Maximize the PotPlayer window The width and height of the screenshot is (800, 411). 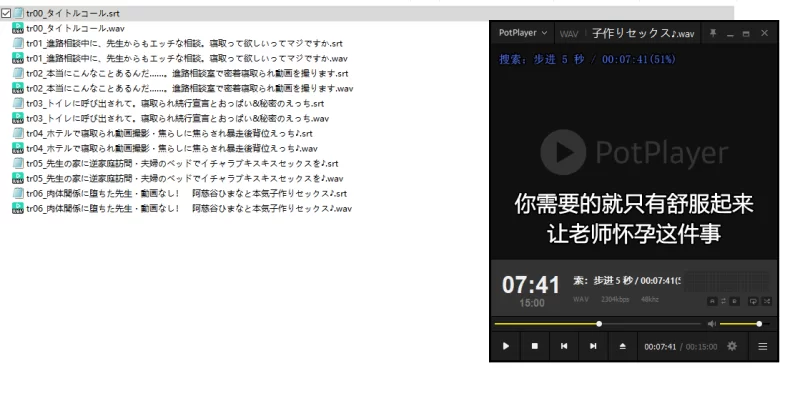pos(746,34)
